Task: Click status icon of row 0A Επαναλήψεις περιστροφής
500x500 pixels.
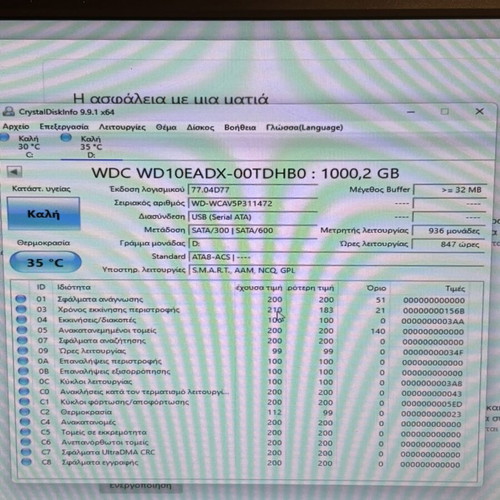Action: point(23,361)
